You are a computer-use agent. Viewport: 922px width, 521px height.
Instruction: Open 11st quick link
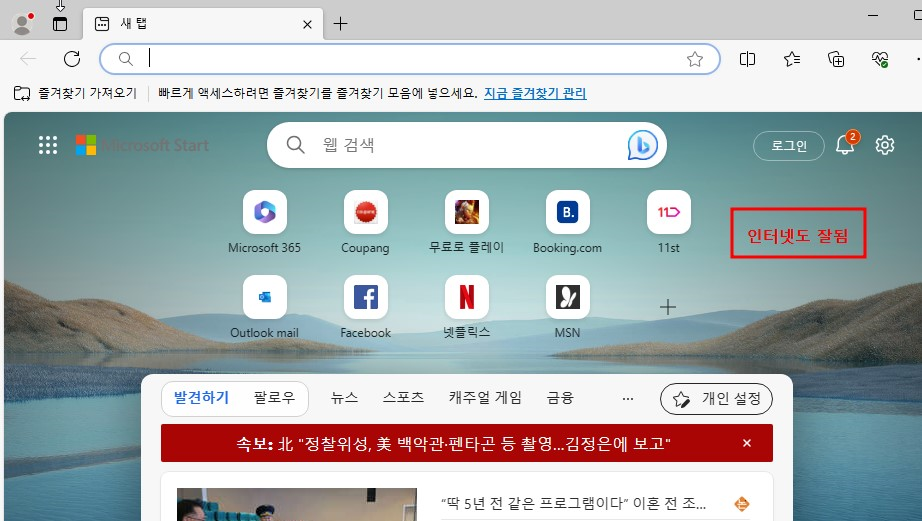[x=669, y=222]
